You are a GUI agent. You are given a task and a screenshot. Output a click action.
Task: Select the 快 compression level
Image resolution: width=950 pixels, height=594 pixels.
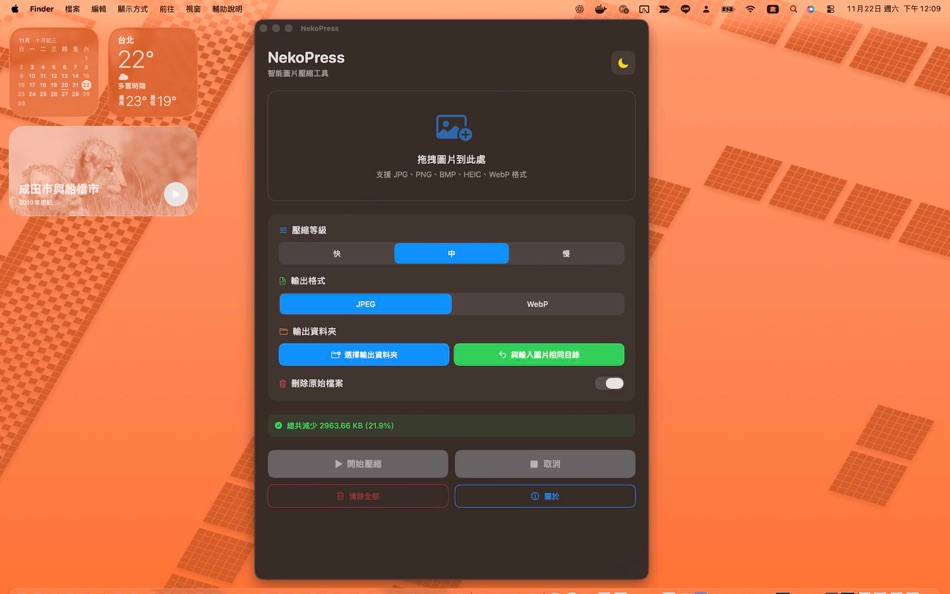coord(335,253)
